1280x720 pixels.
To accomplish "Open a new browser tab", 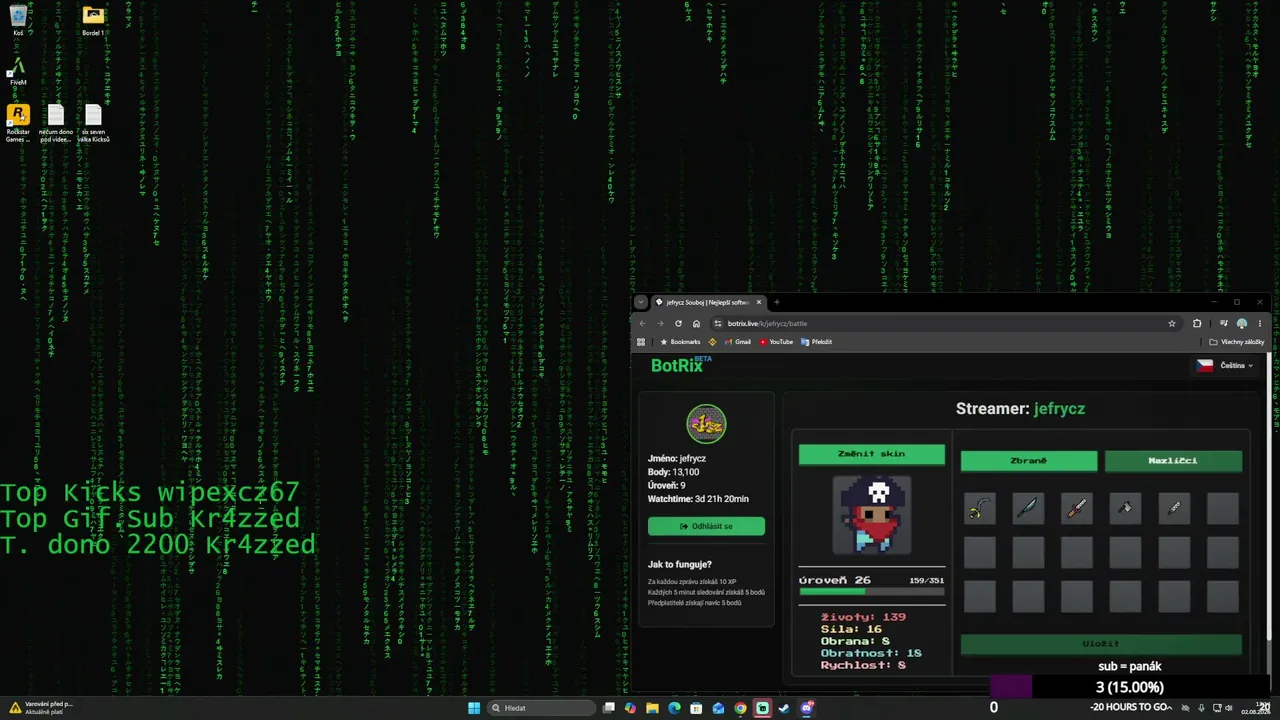I will 776,302.
